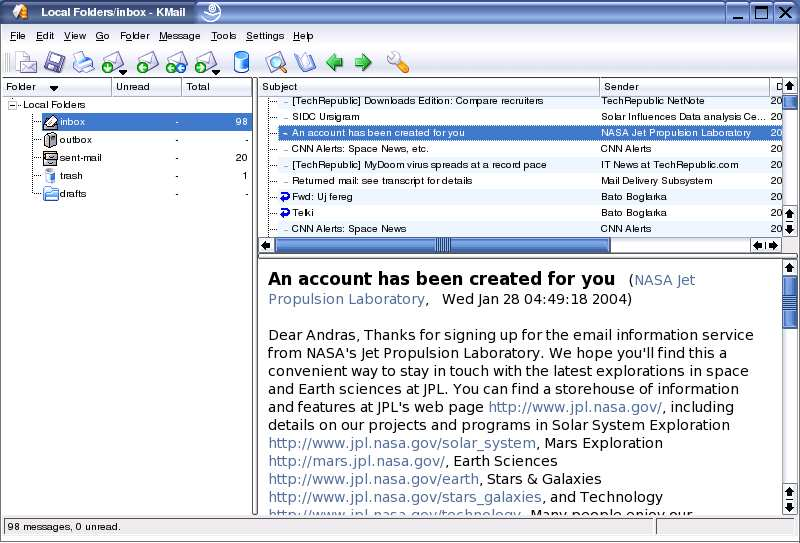Go to previous message with green left arrow
This screenshot has width=800, height=543.
[x=334, y=62]
